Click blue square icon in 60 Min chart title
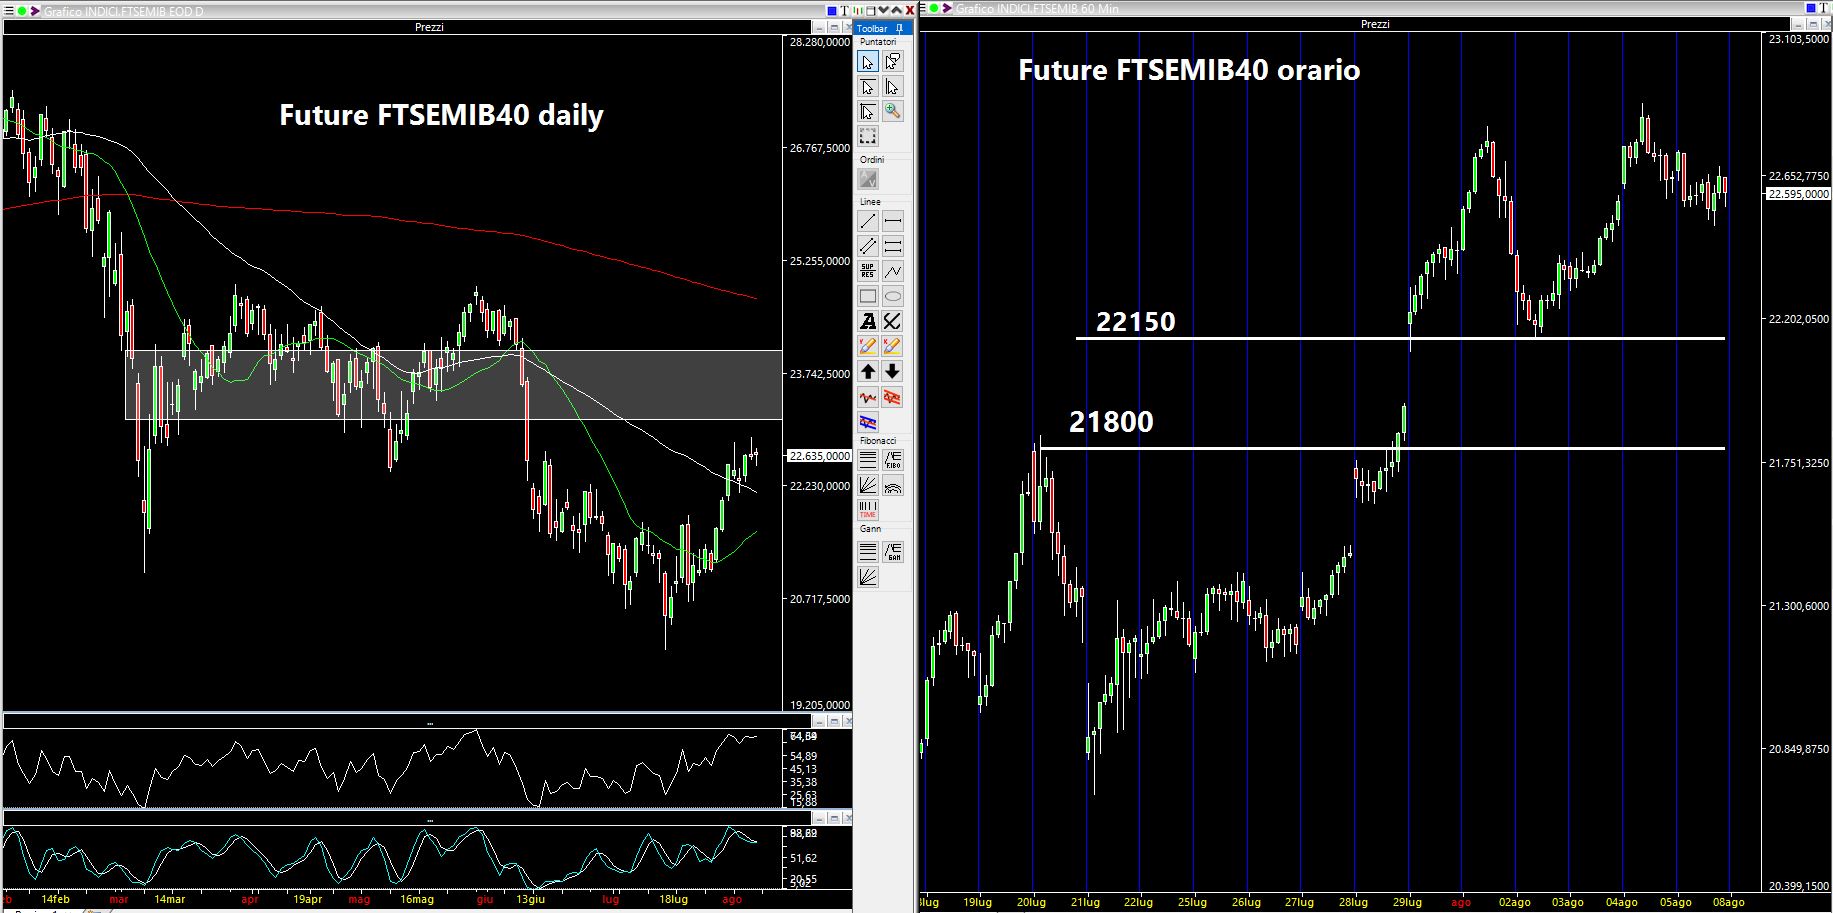 1812,8
